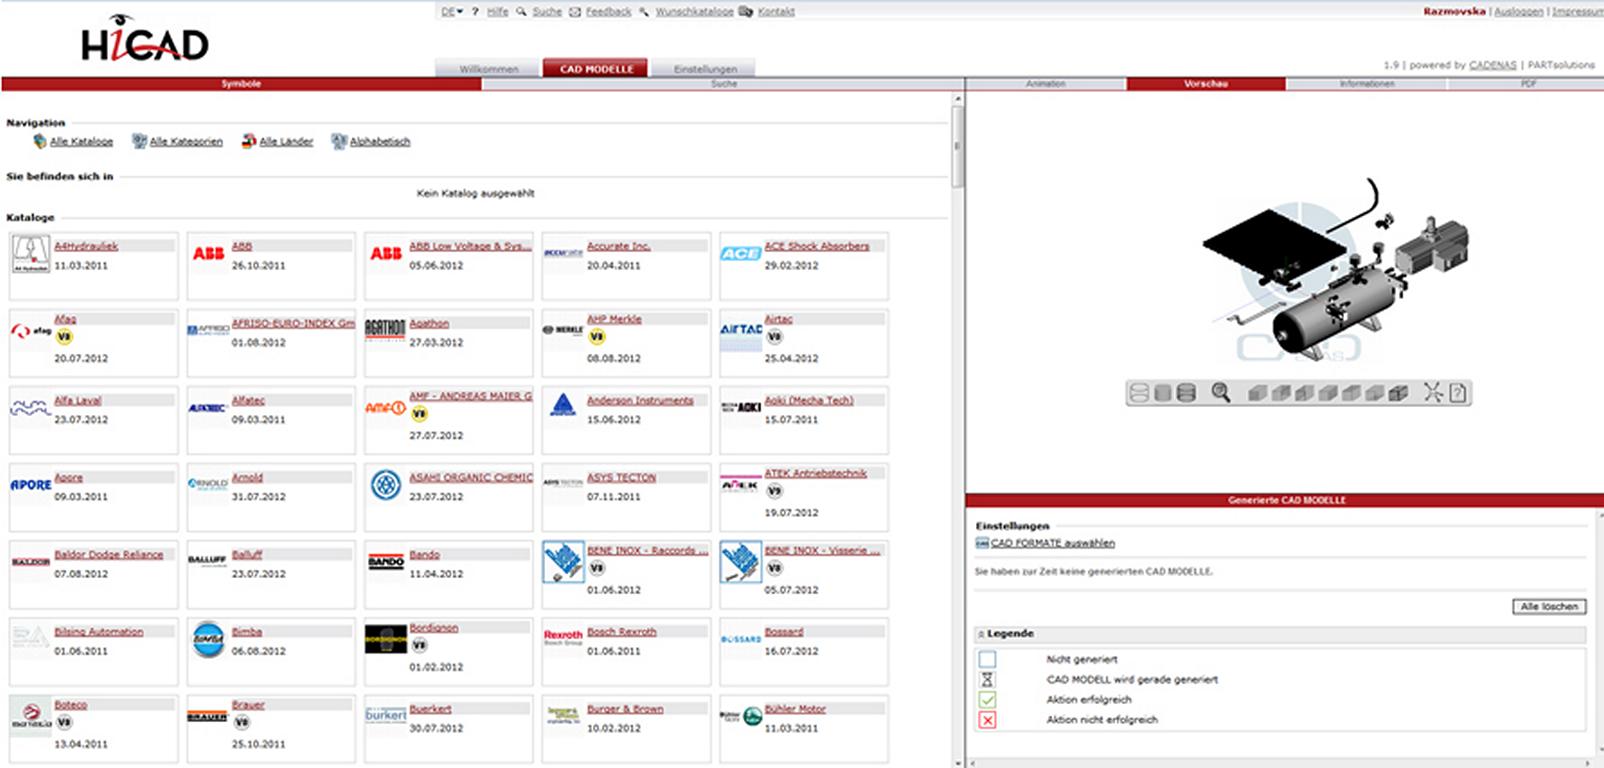
Task: Open the Einstellungen tab
Action: [x=705, y=69]
